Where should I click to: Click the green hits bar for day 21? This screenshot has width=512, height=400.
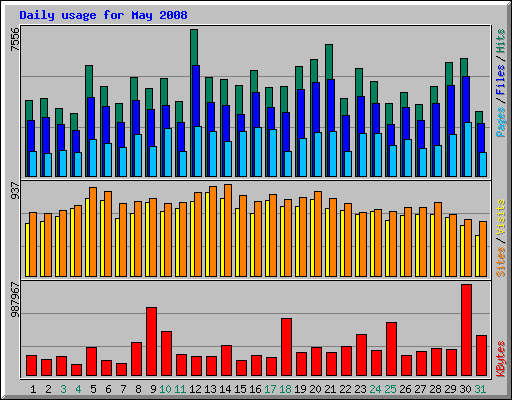pyautogui.click(x=329, y=61)
